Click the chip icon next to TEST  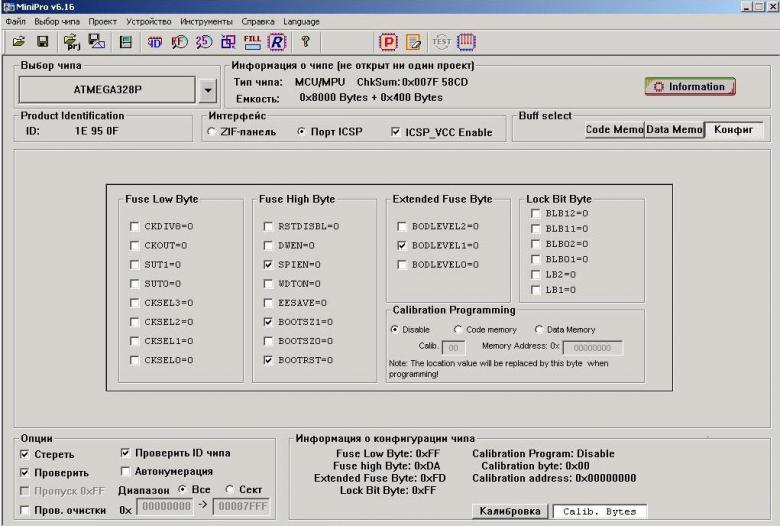point(466,42)
